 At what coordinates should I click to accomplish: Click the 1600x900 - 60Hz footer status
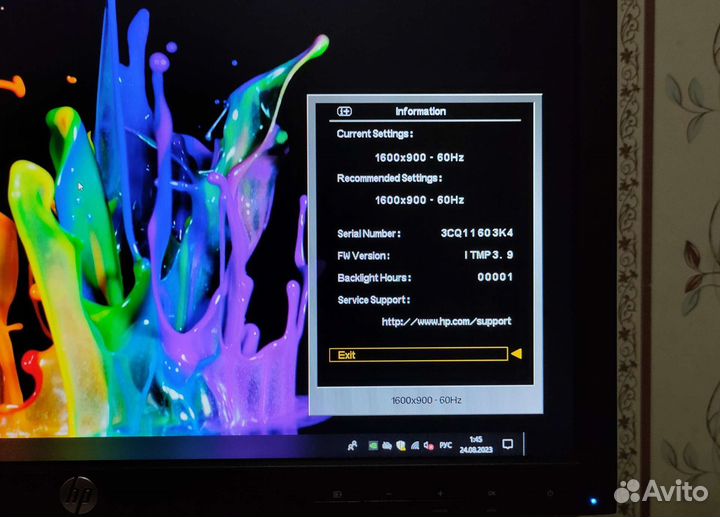426,400
